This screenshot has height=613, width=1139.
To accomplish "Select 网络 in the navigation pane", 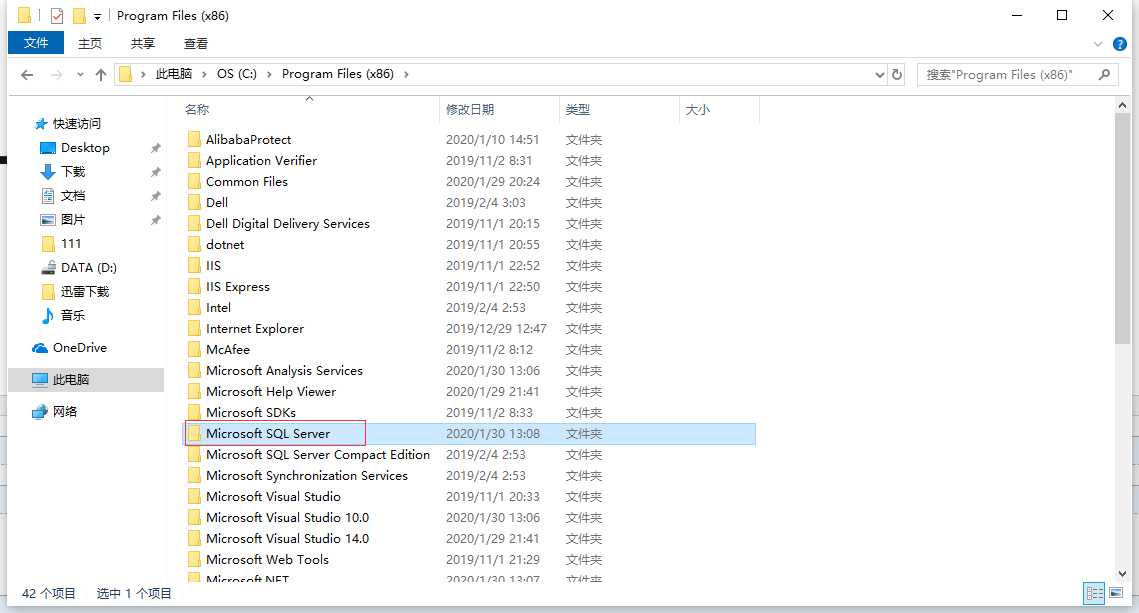I will (x=64, y=411).
